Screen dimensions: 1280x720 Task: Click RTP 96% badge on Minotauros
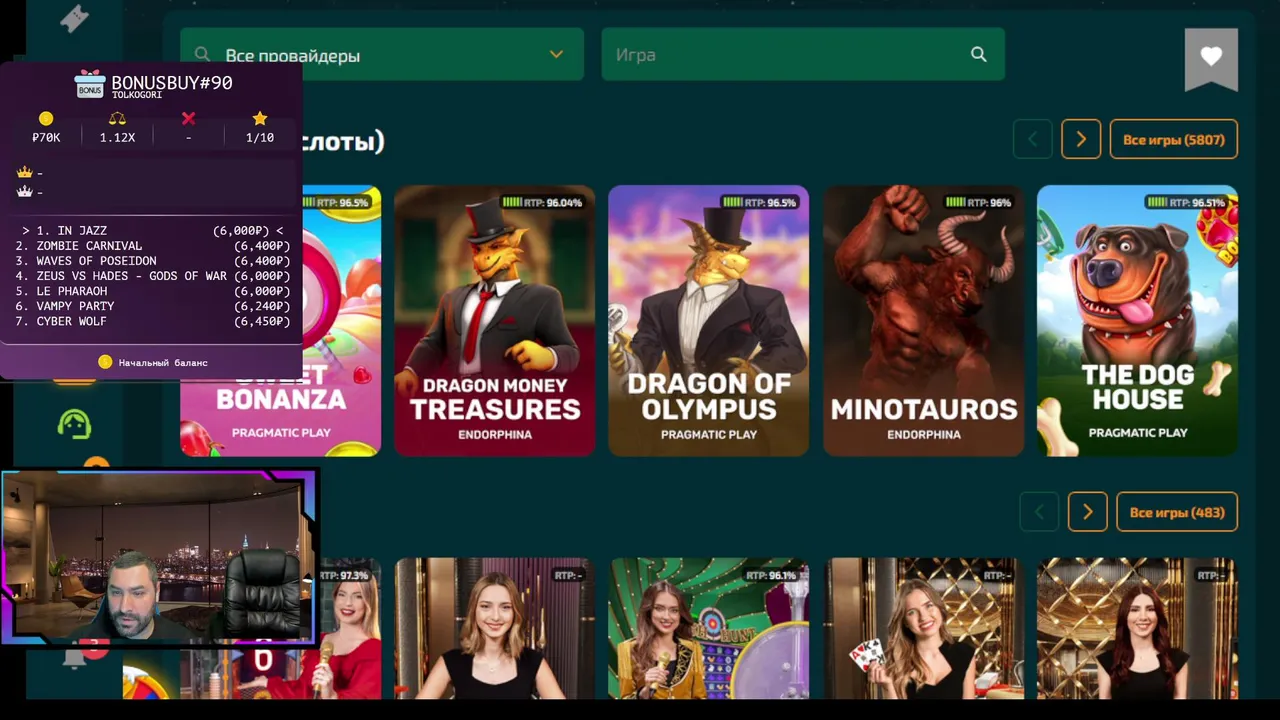pos(979,202)
